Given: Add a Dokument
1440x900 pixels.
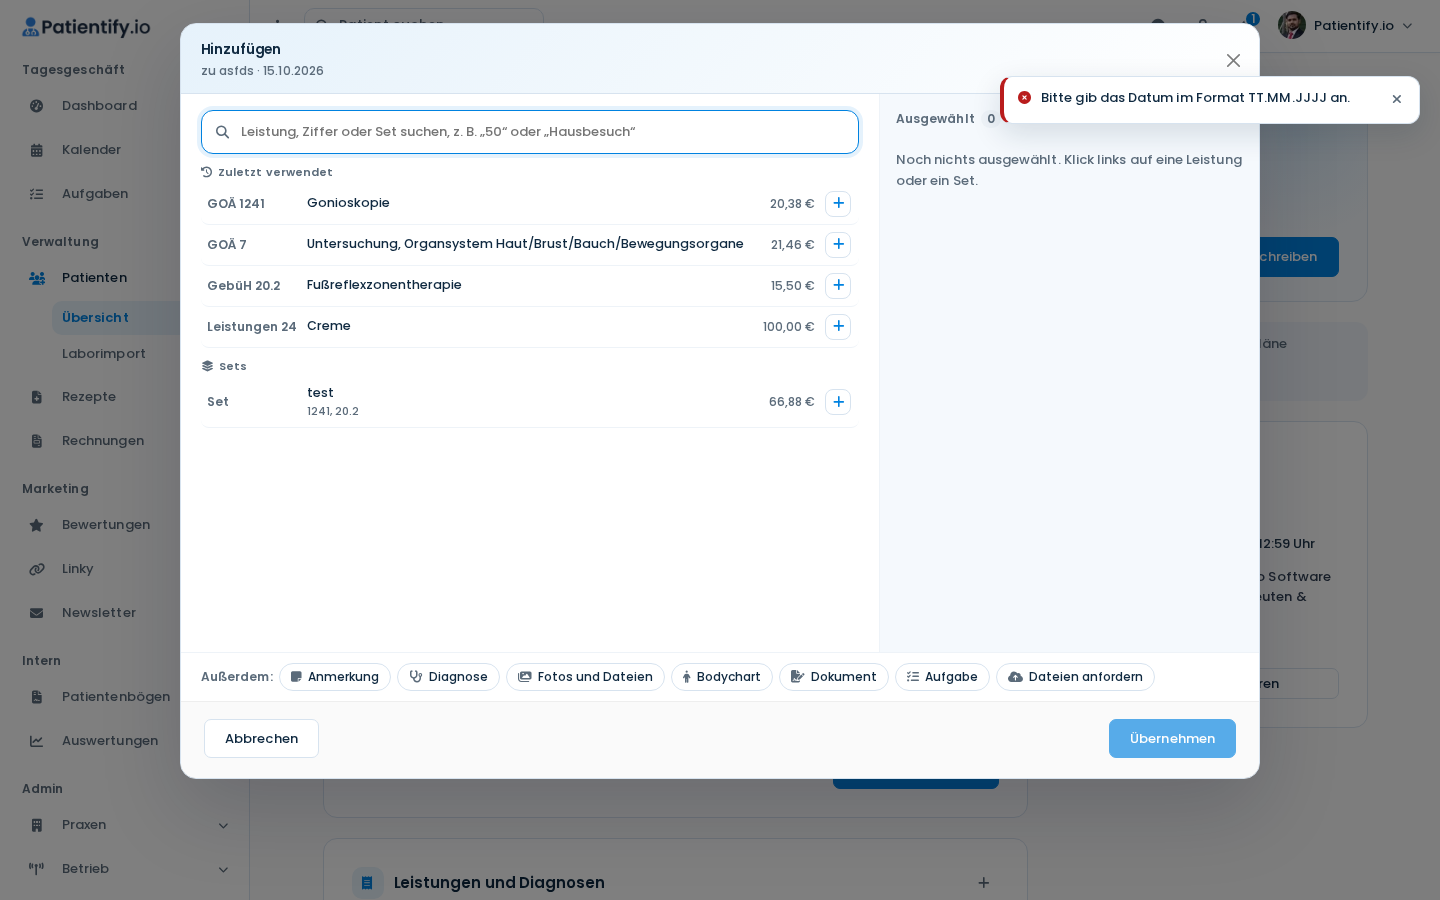Looking at the screenshot, I should pyautogui.click(x=834, y=677).
